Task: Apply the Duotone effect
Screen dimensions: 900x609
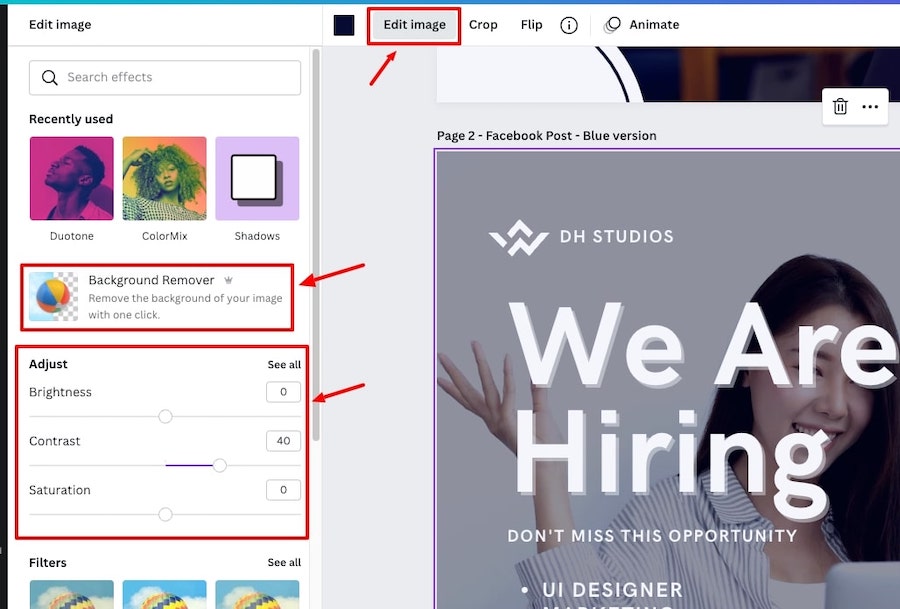Action: tap(72, 179)
